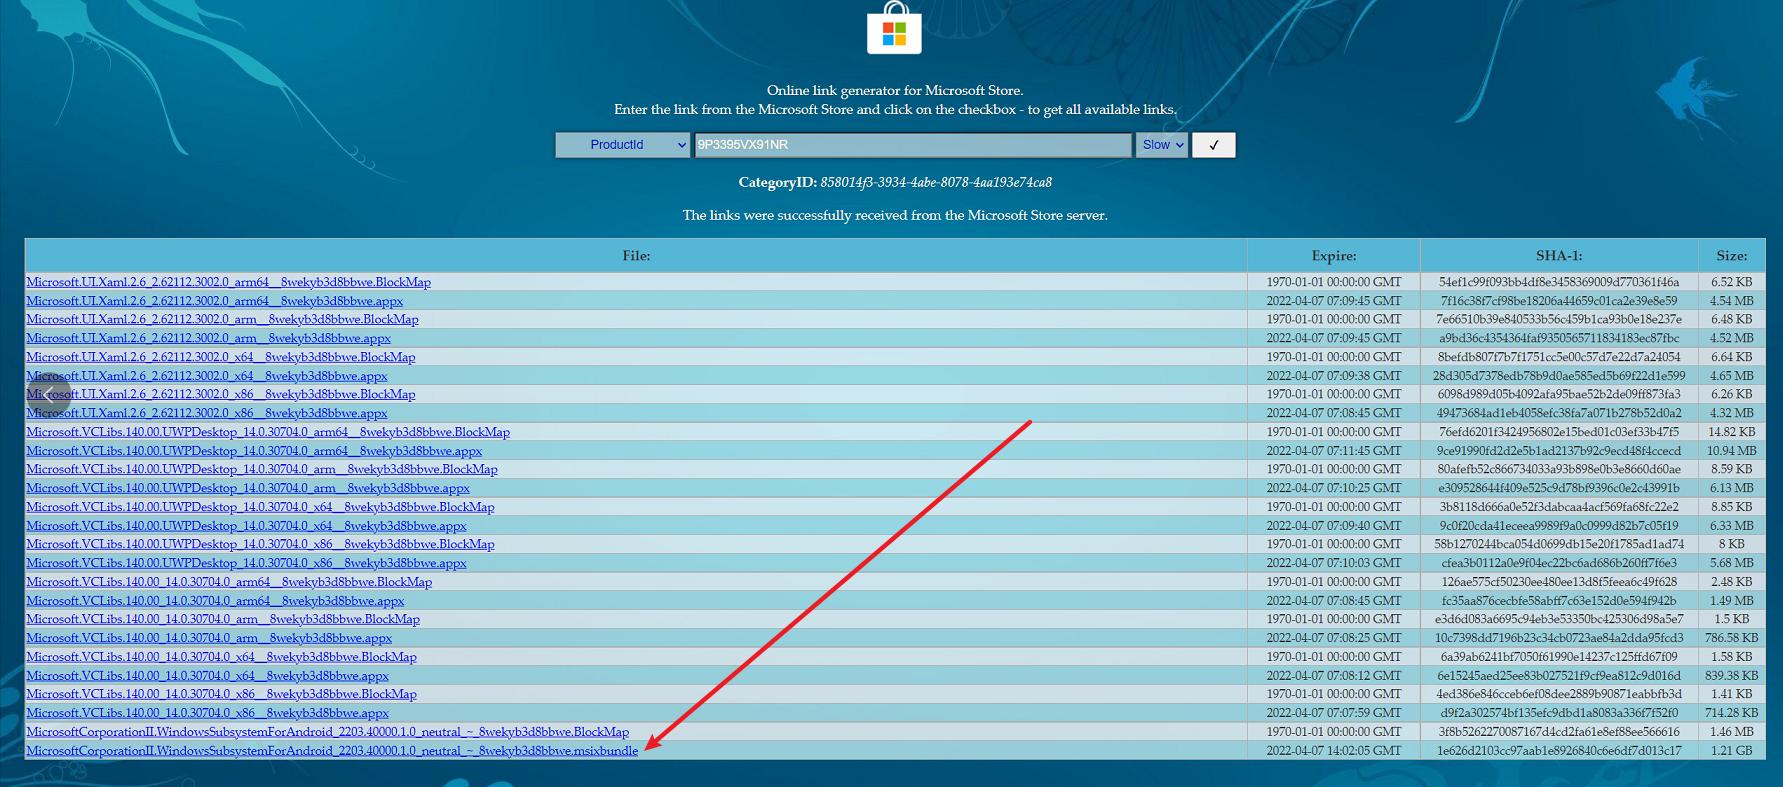
Task: Open VCLibs.140.00.UWPDesktop x64 BlockMap link
Action: pos(260,507)
